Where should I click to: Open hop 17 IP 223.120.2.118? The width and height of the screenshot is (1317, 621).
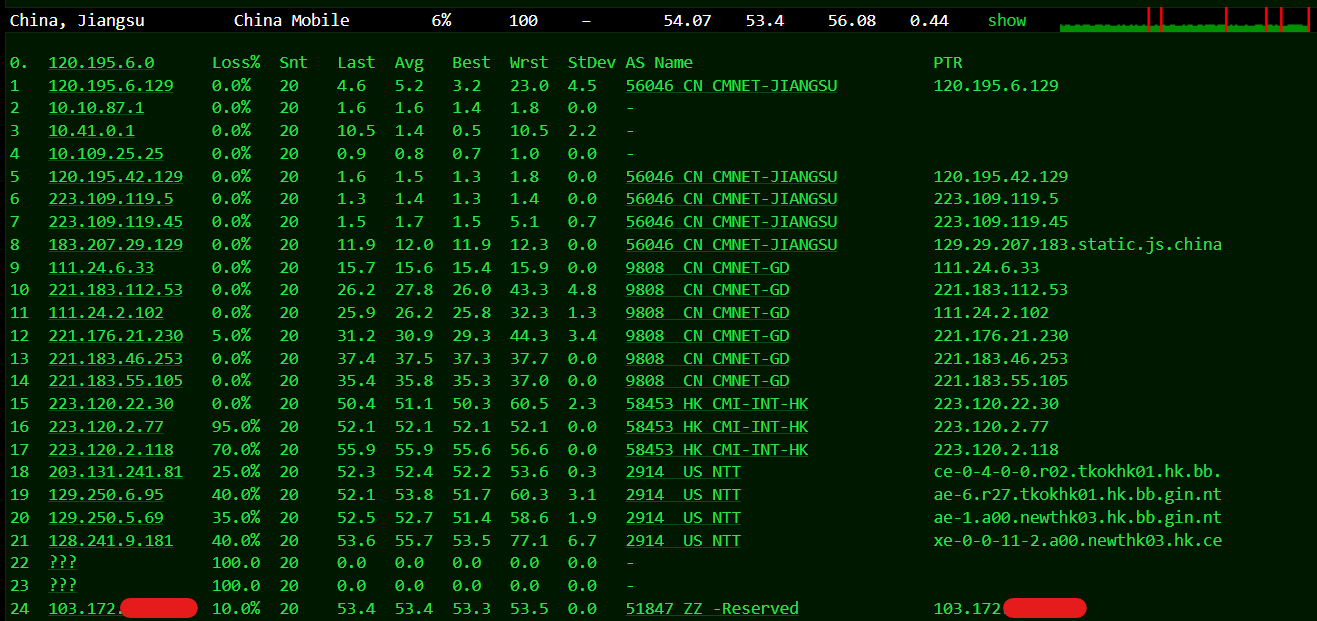pyautogui.click(x=111, y=450)
